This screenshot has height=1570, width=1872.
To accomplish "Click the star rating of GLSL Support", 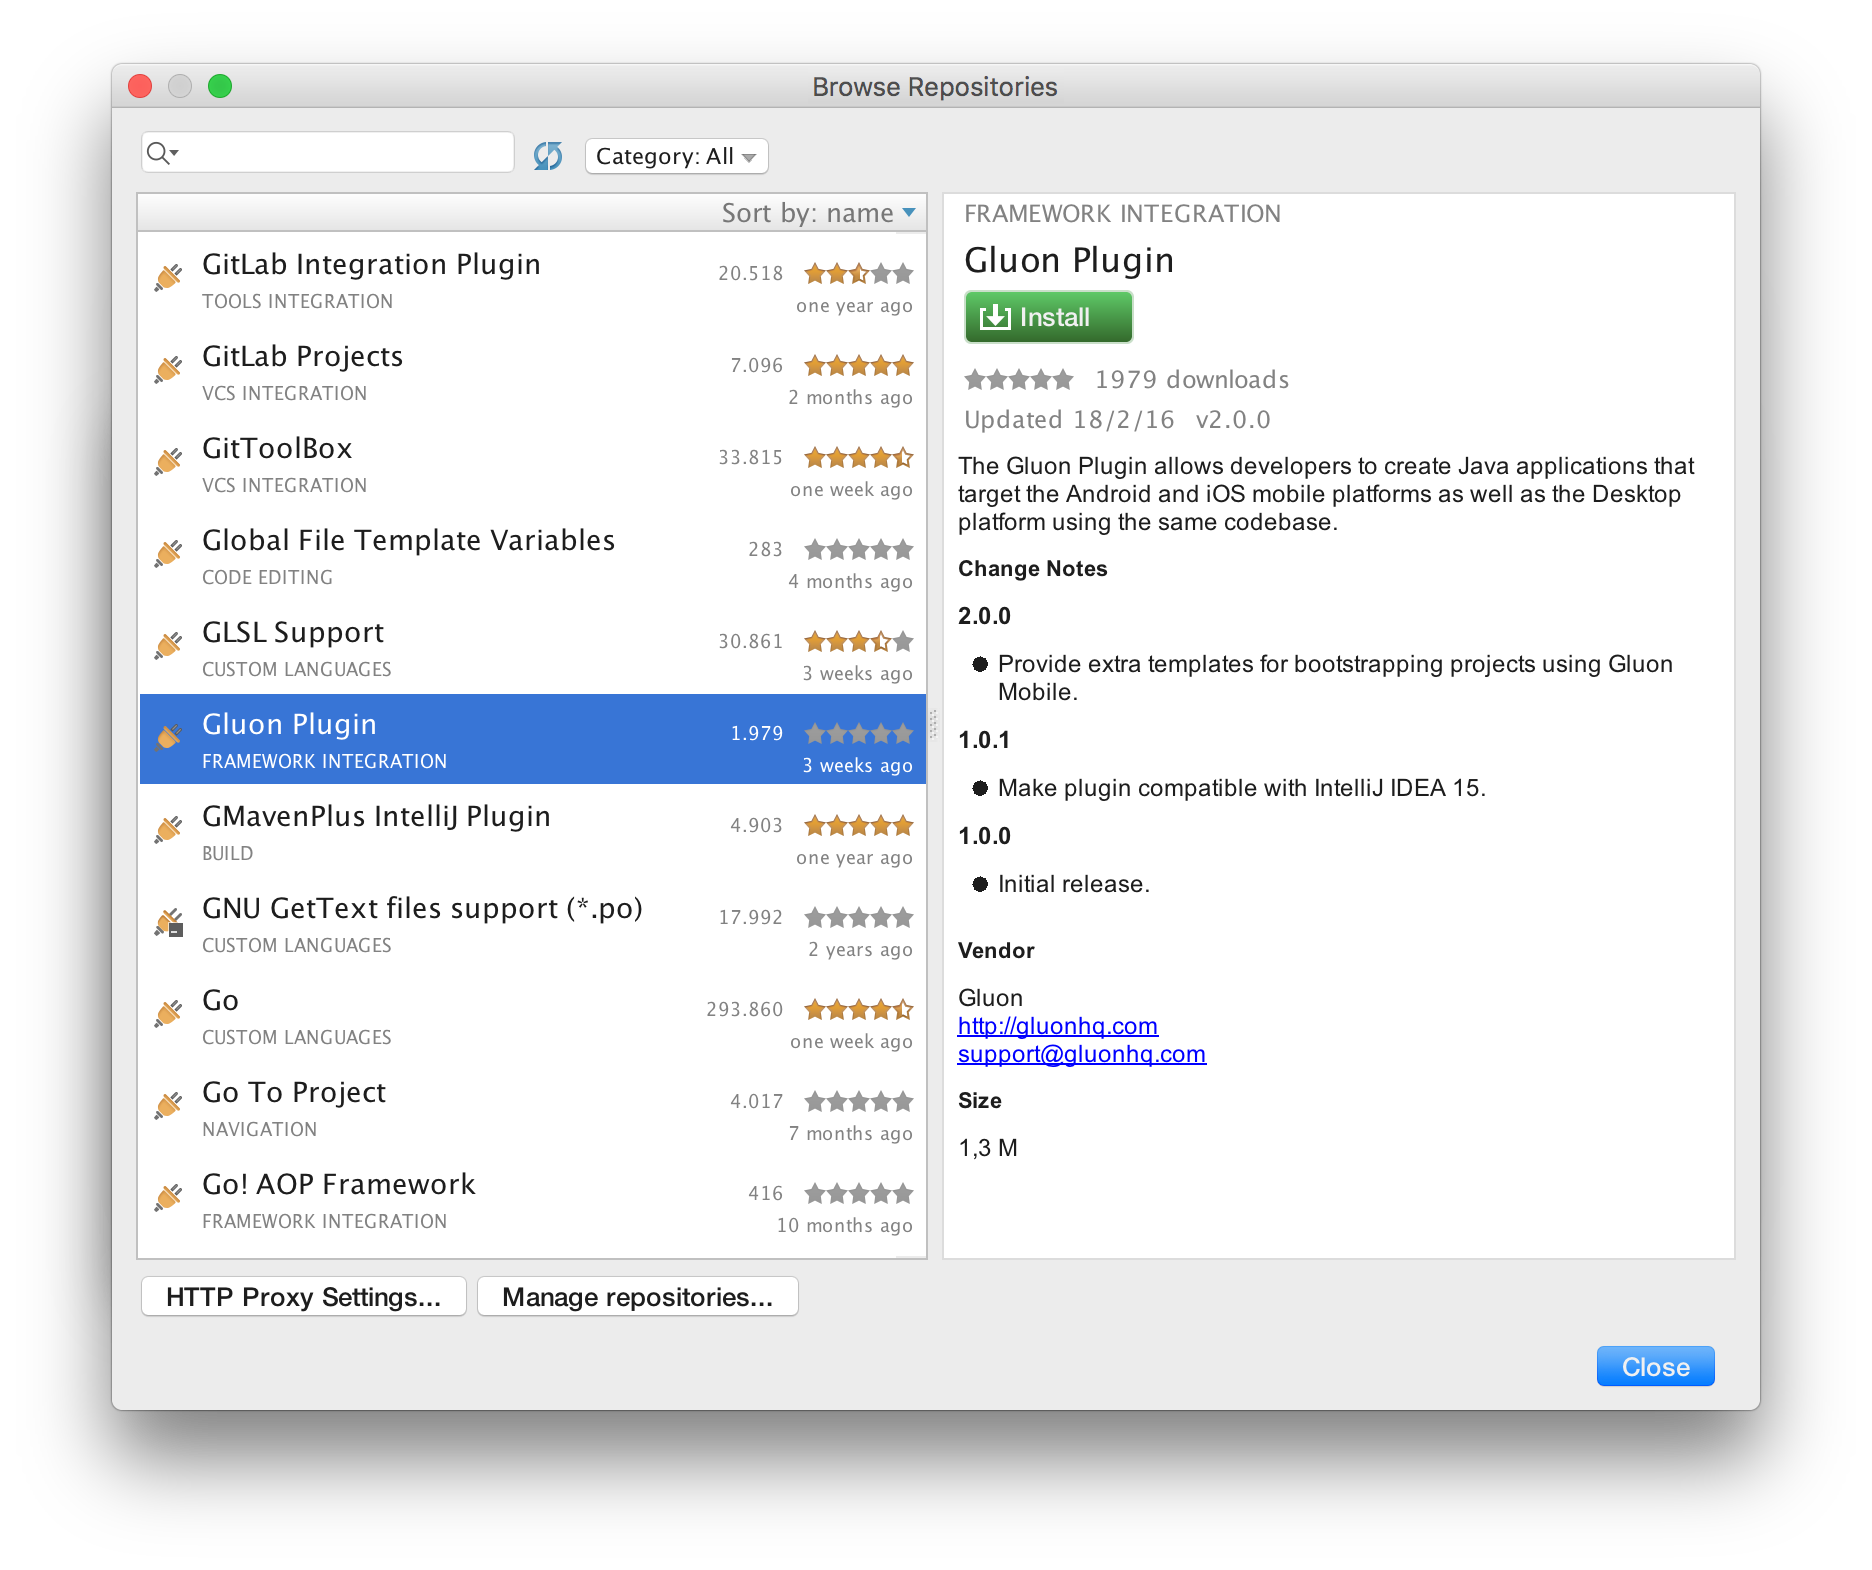I will [859, 641].
